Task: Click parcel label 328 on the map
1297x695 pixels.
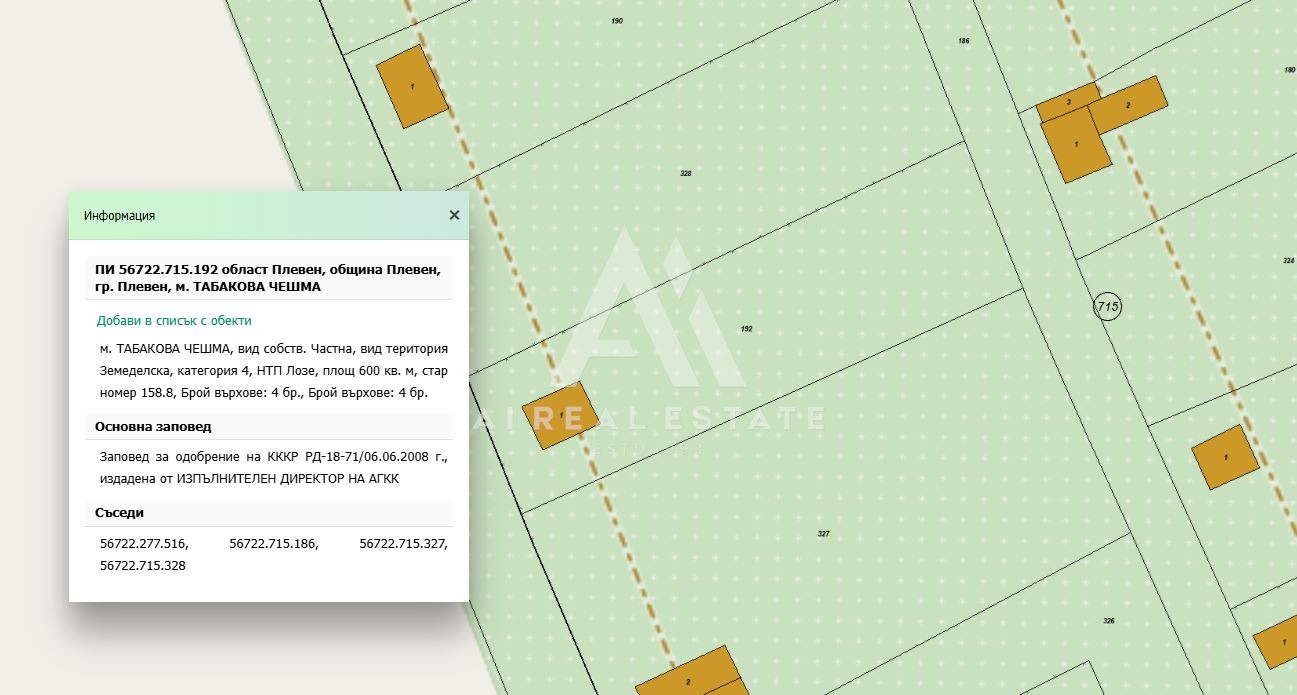Action: (685, 173)
